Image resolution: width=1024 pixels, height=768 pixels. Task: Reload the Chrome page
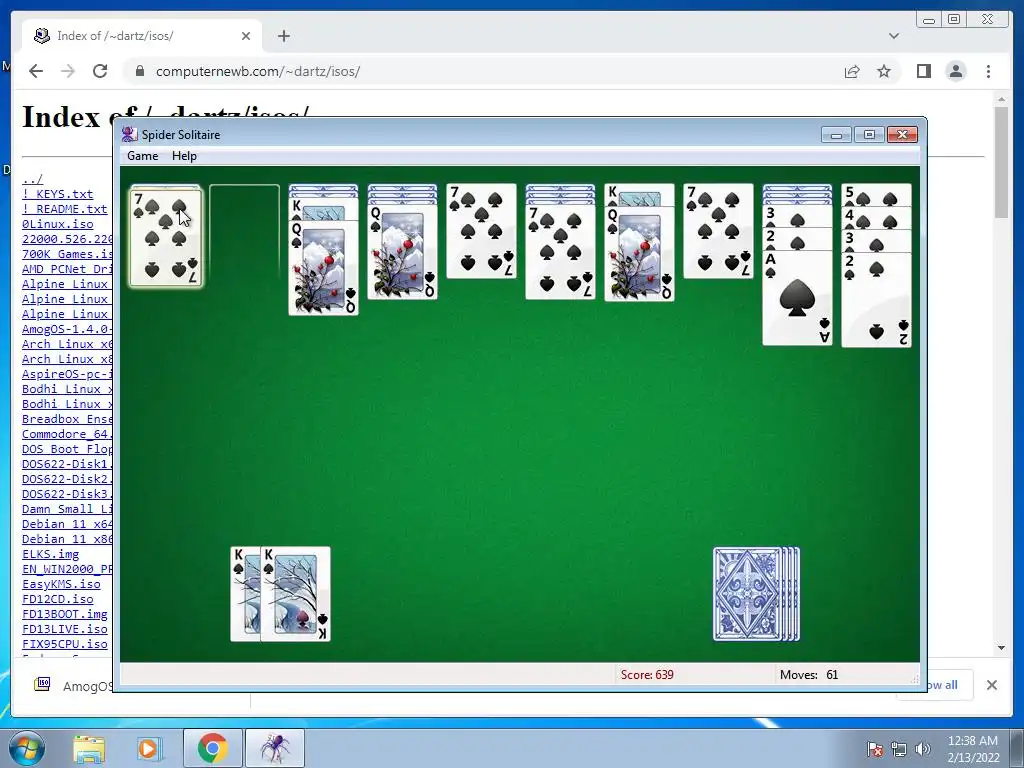(100, 71)
